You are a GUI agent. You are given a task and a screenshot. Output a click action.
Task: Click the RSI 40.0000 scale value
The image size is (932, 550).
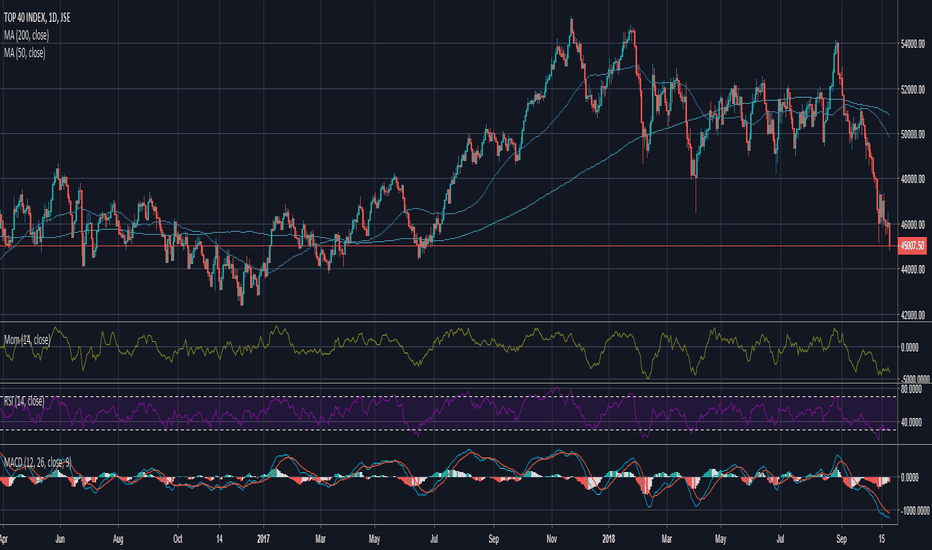tap(912, 423)
